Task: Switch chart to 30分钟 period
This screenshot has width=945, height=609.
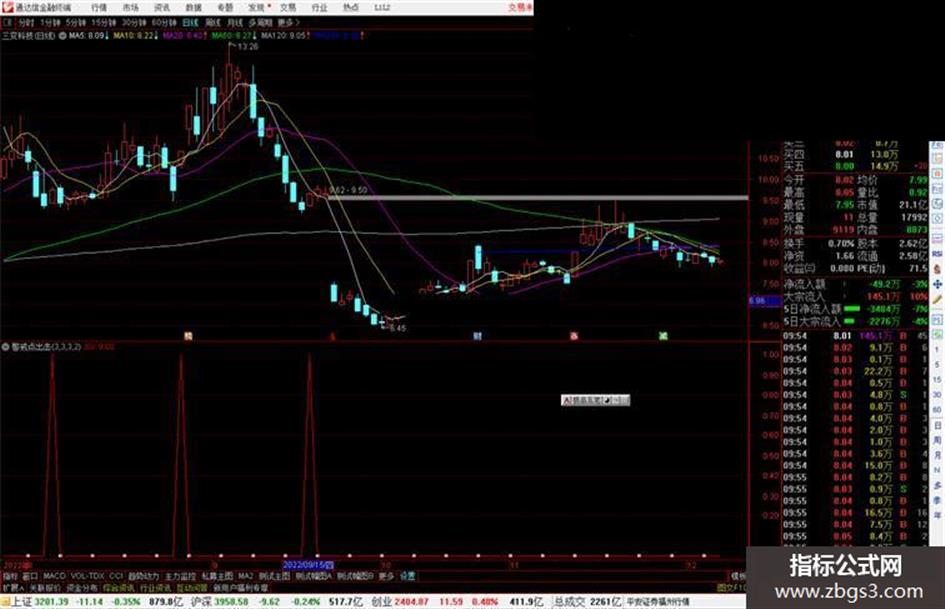Action: click(133, 22)
